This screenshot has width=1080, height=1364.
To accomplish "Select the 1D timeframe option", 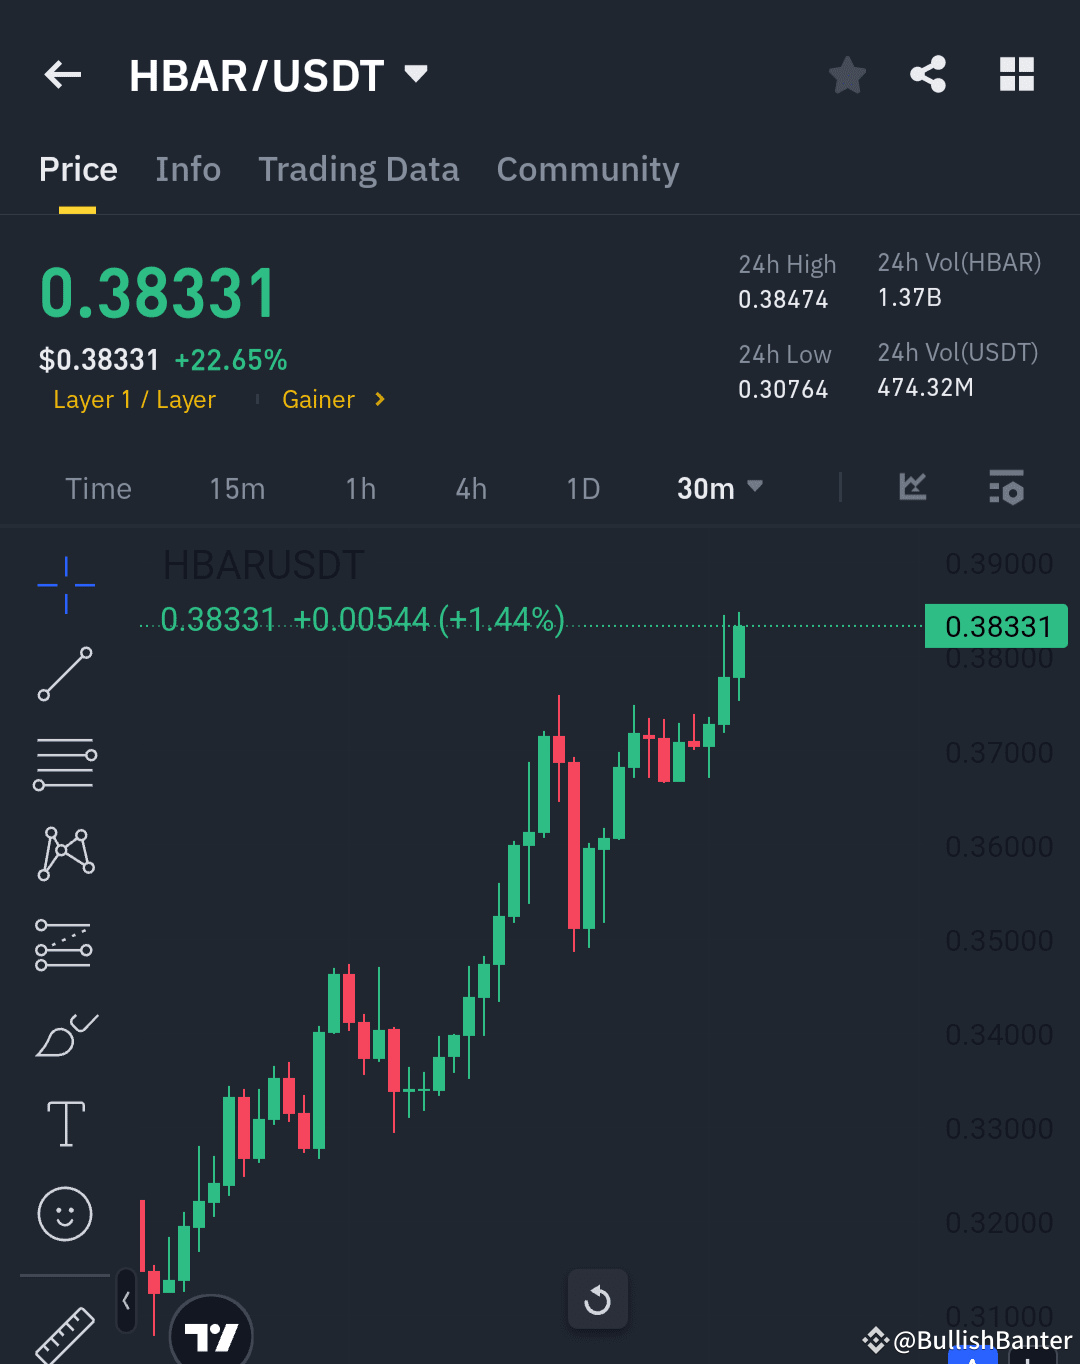I will point(582,488).
